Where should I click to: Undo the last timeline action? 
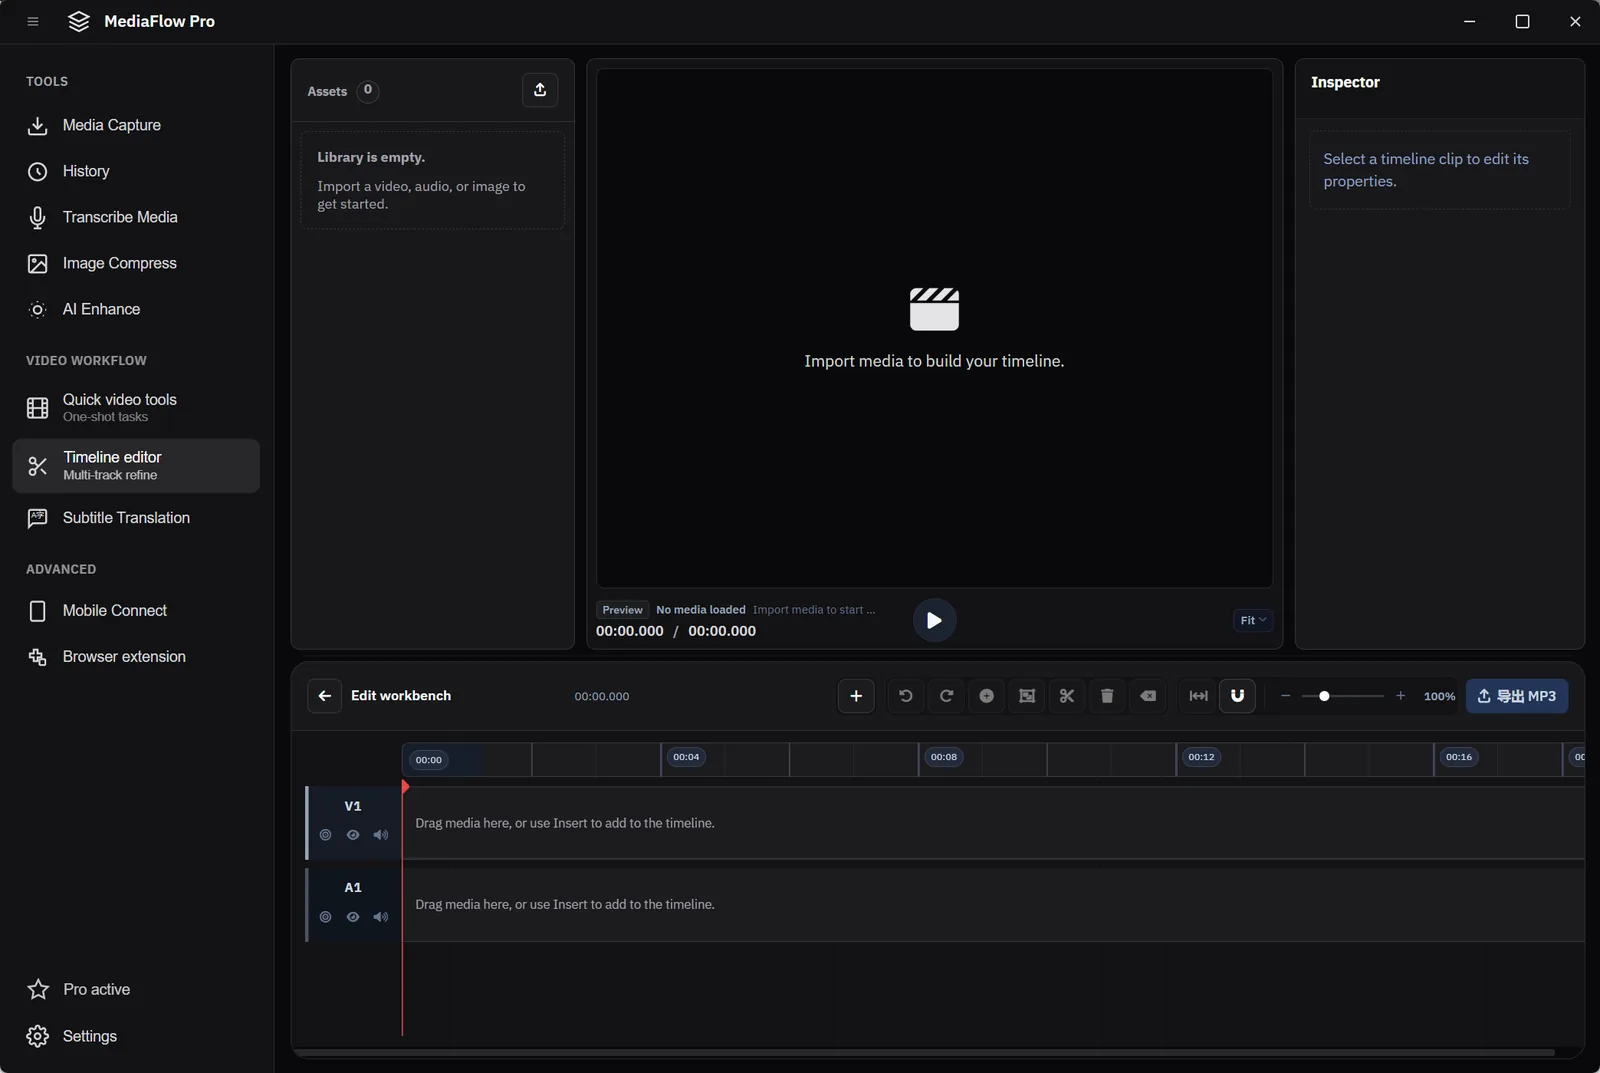[x=906, y=696]
